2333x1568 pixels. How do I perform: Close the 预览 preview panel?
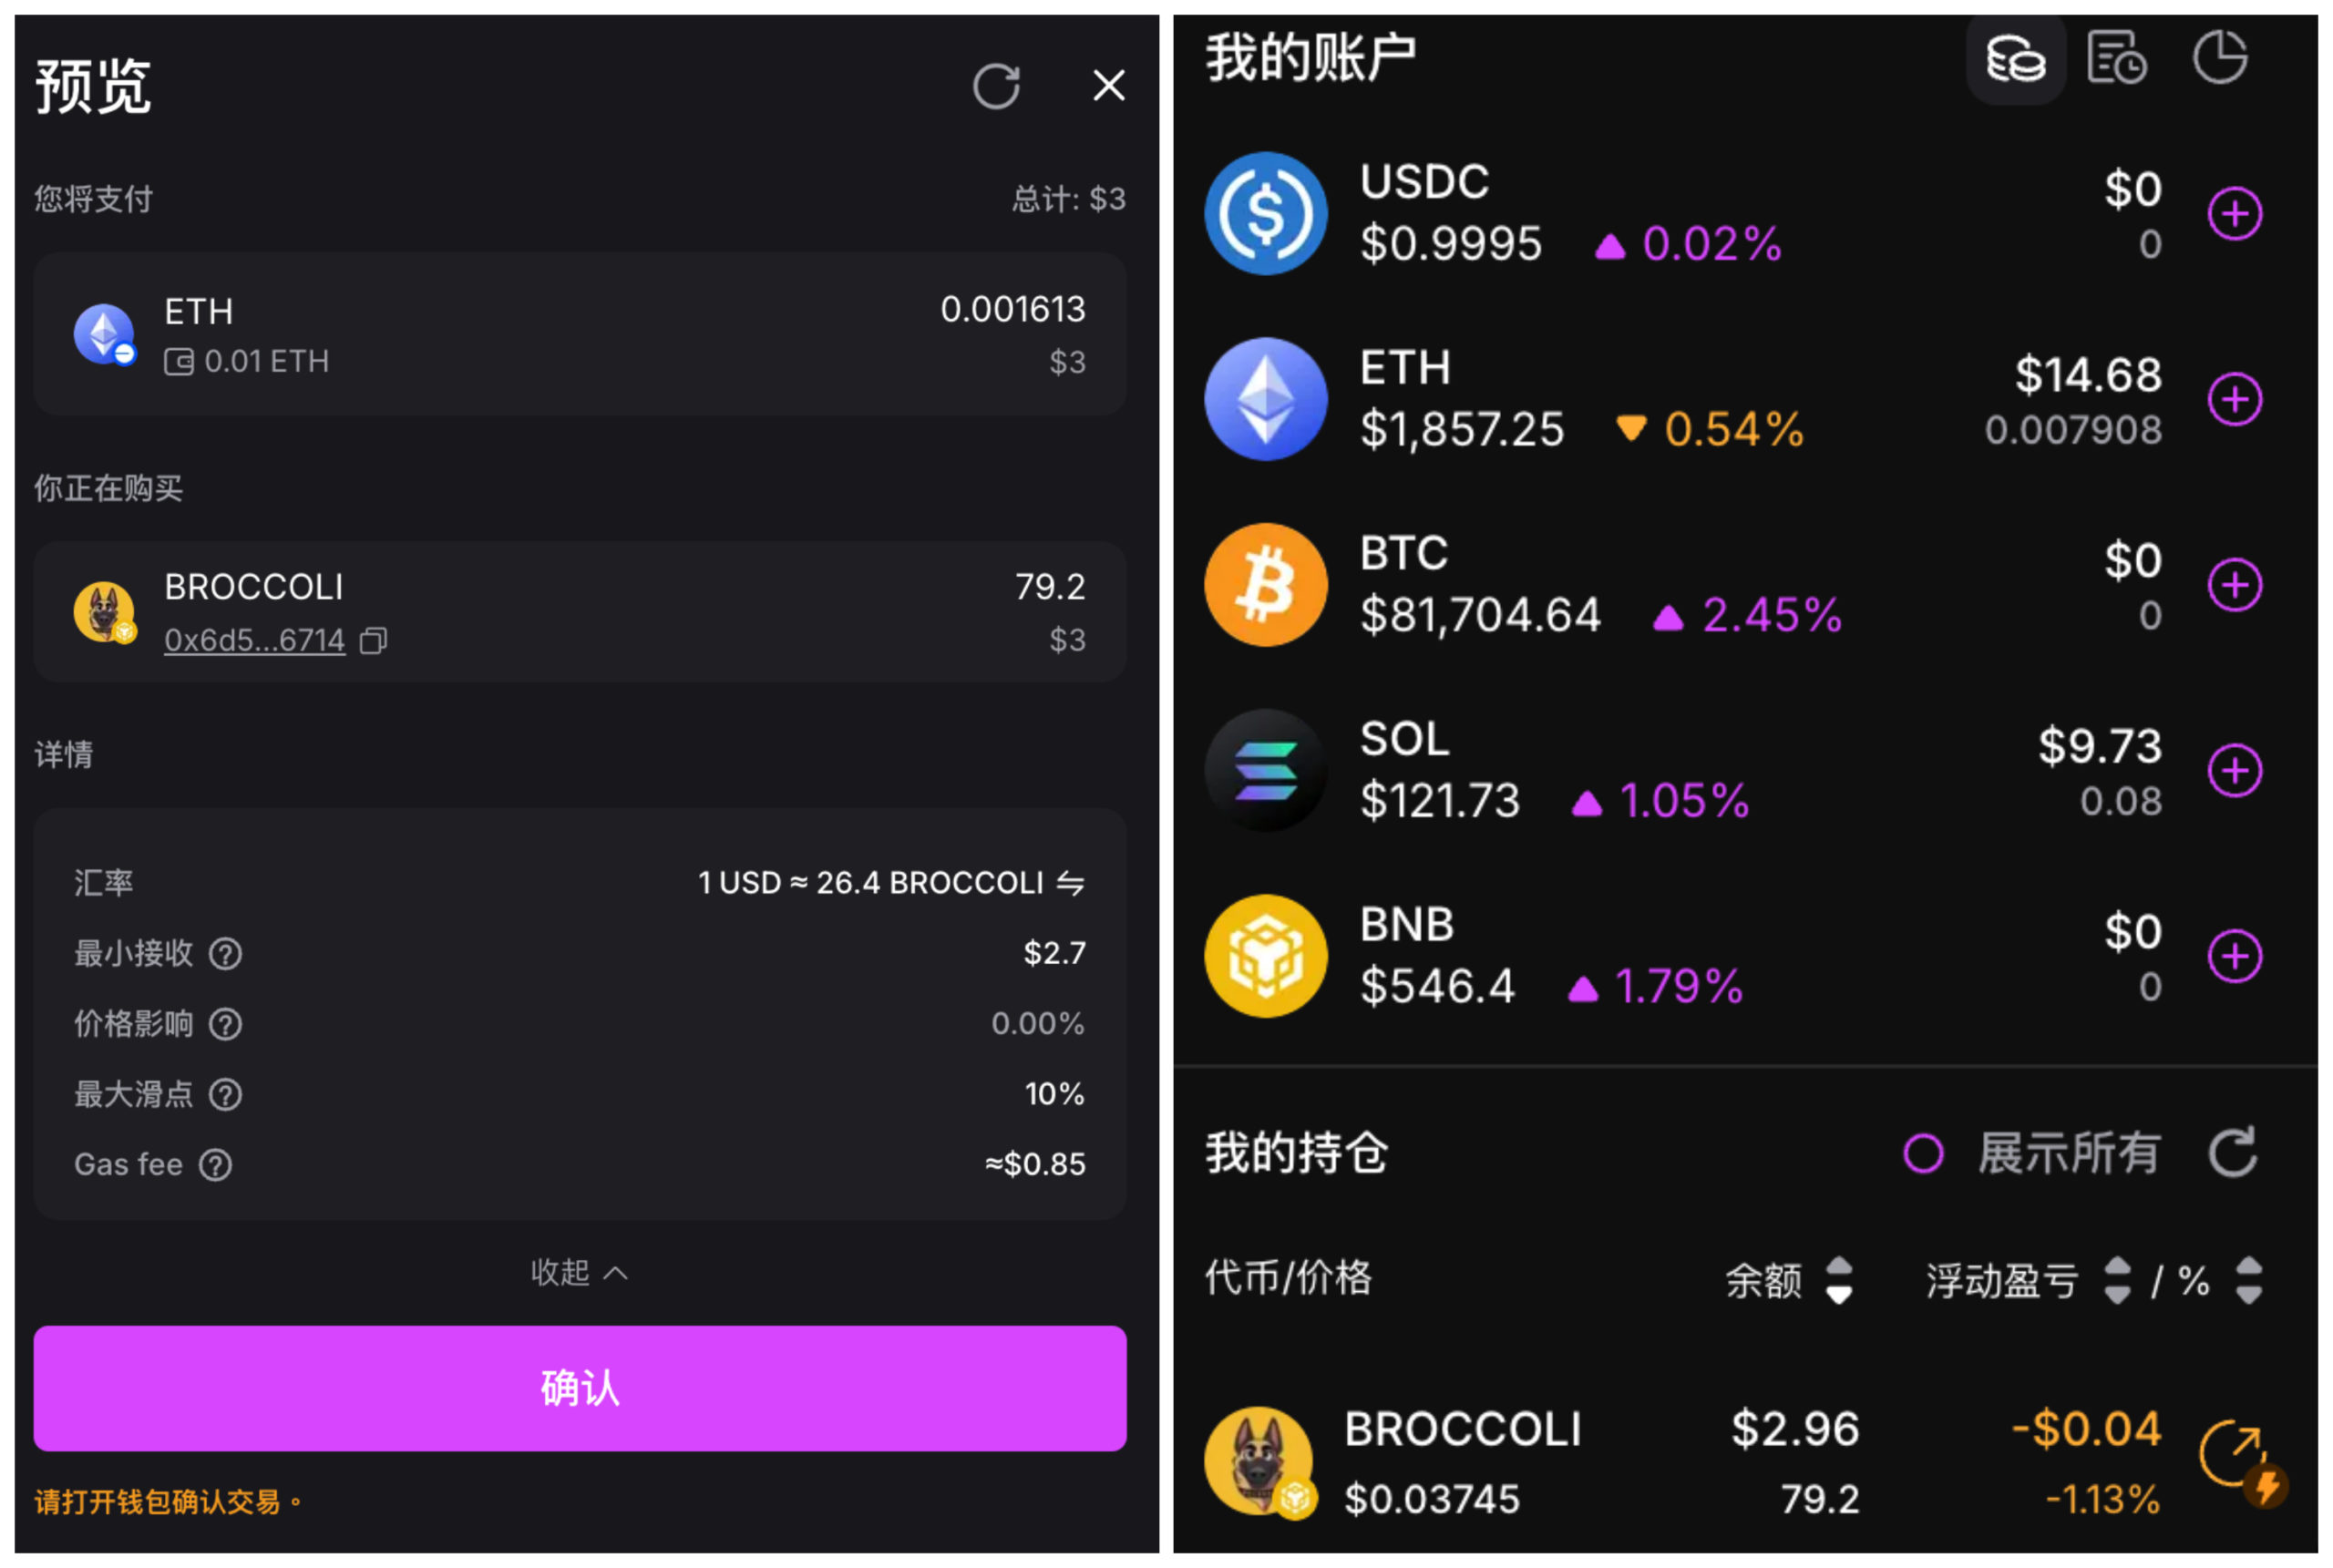click(x=1108, y=86)
